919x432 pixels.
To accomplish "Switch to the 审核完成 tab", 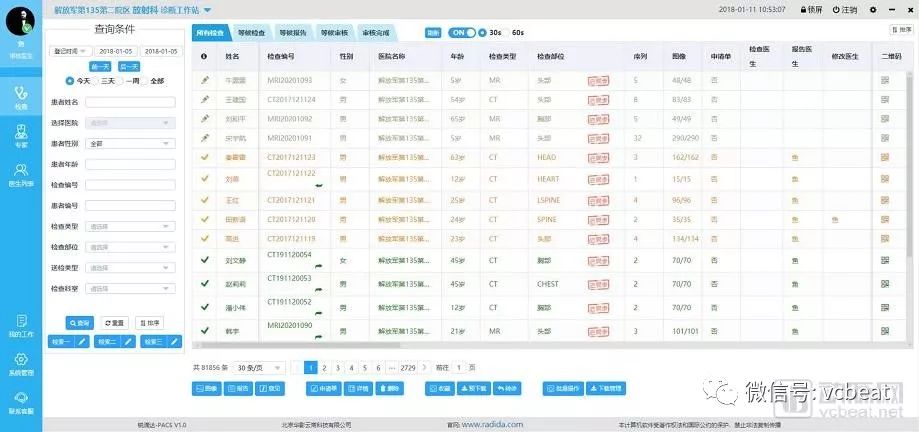I will click(x=375, y=33).
